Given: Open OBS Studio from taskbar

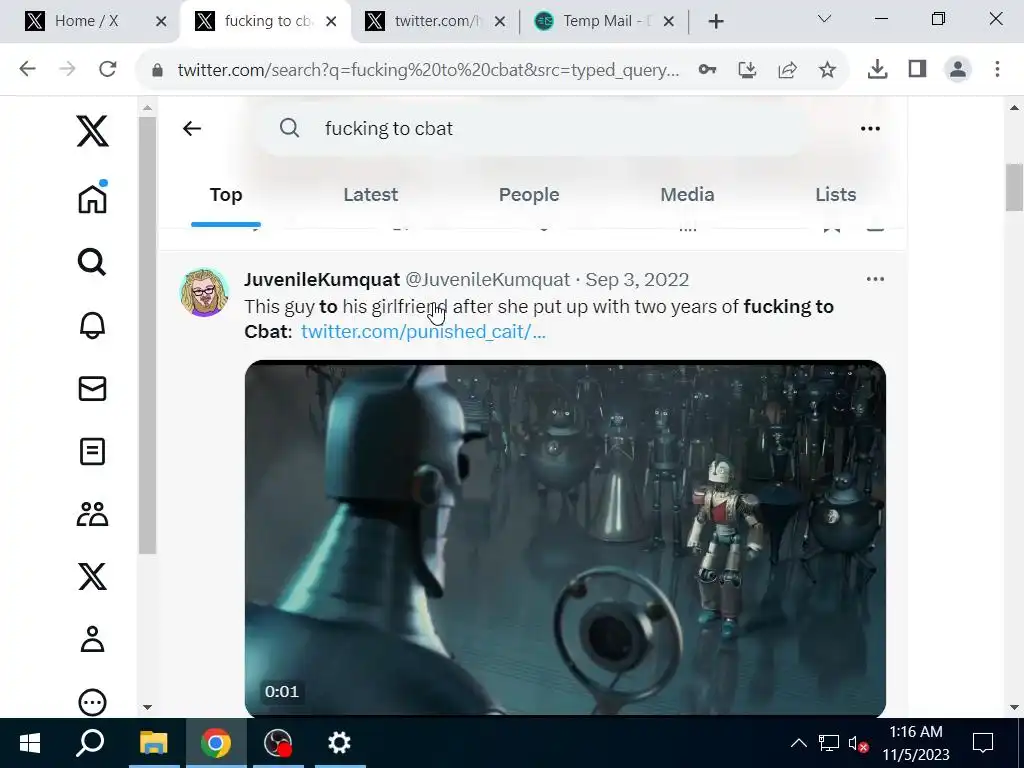Looking at the screenshot, I should click(x=278, y=743).
